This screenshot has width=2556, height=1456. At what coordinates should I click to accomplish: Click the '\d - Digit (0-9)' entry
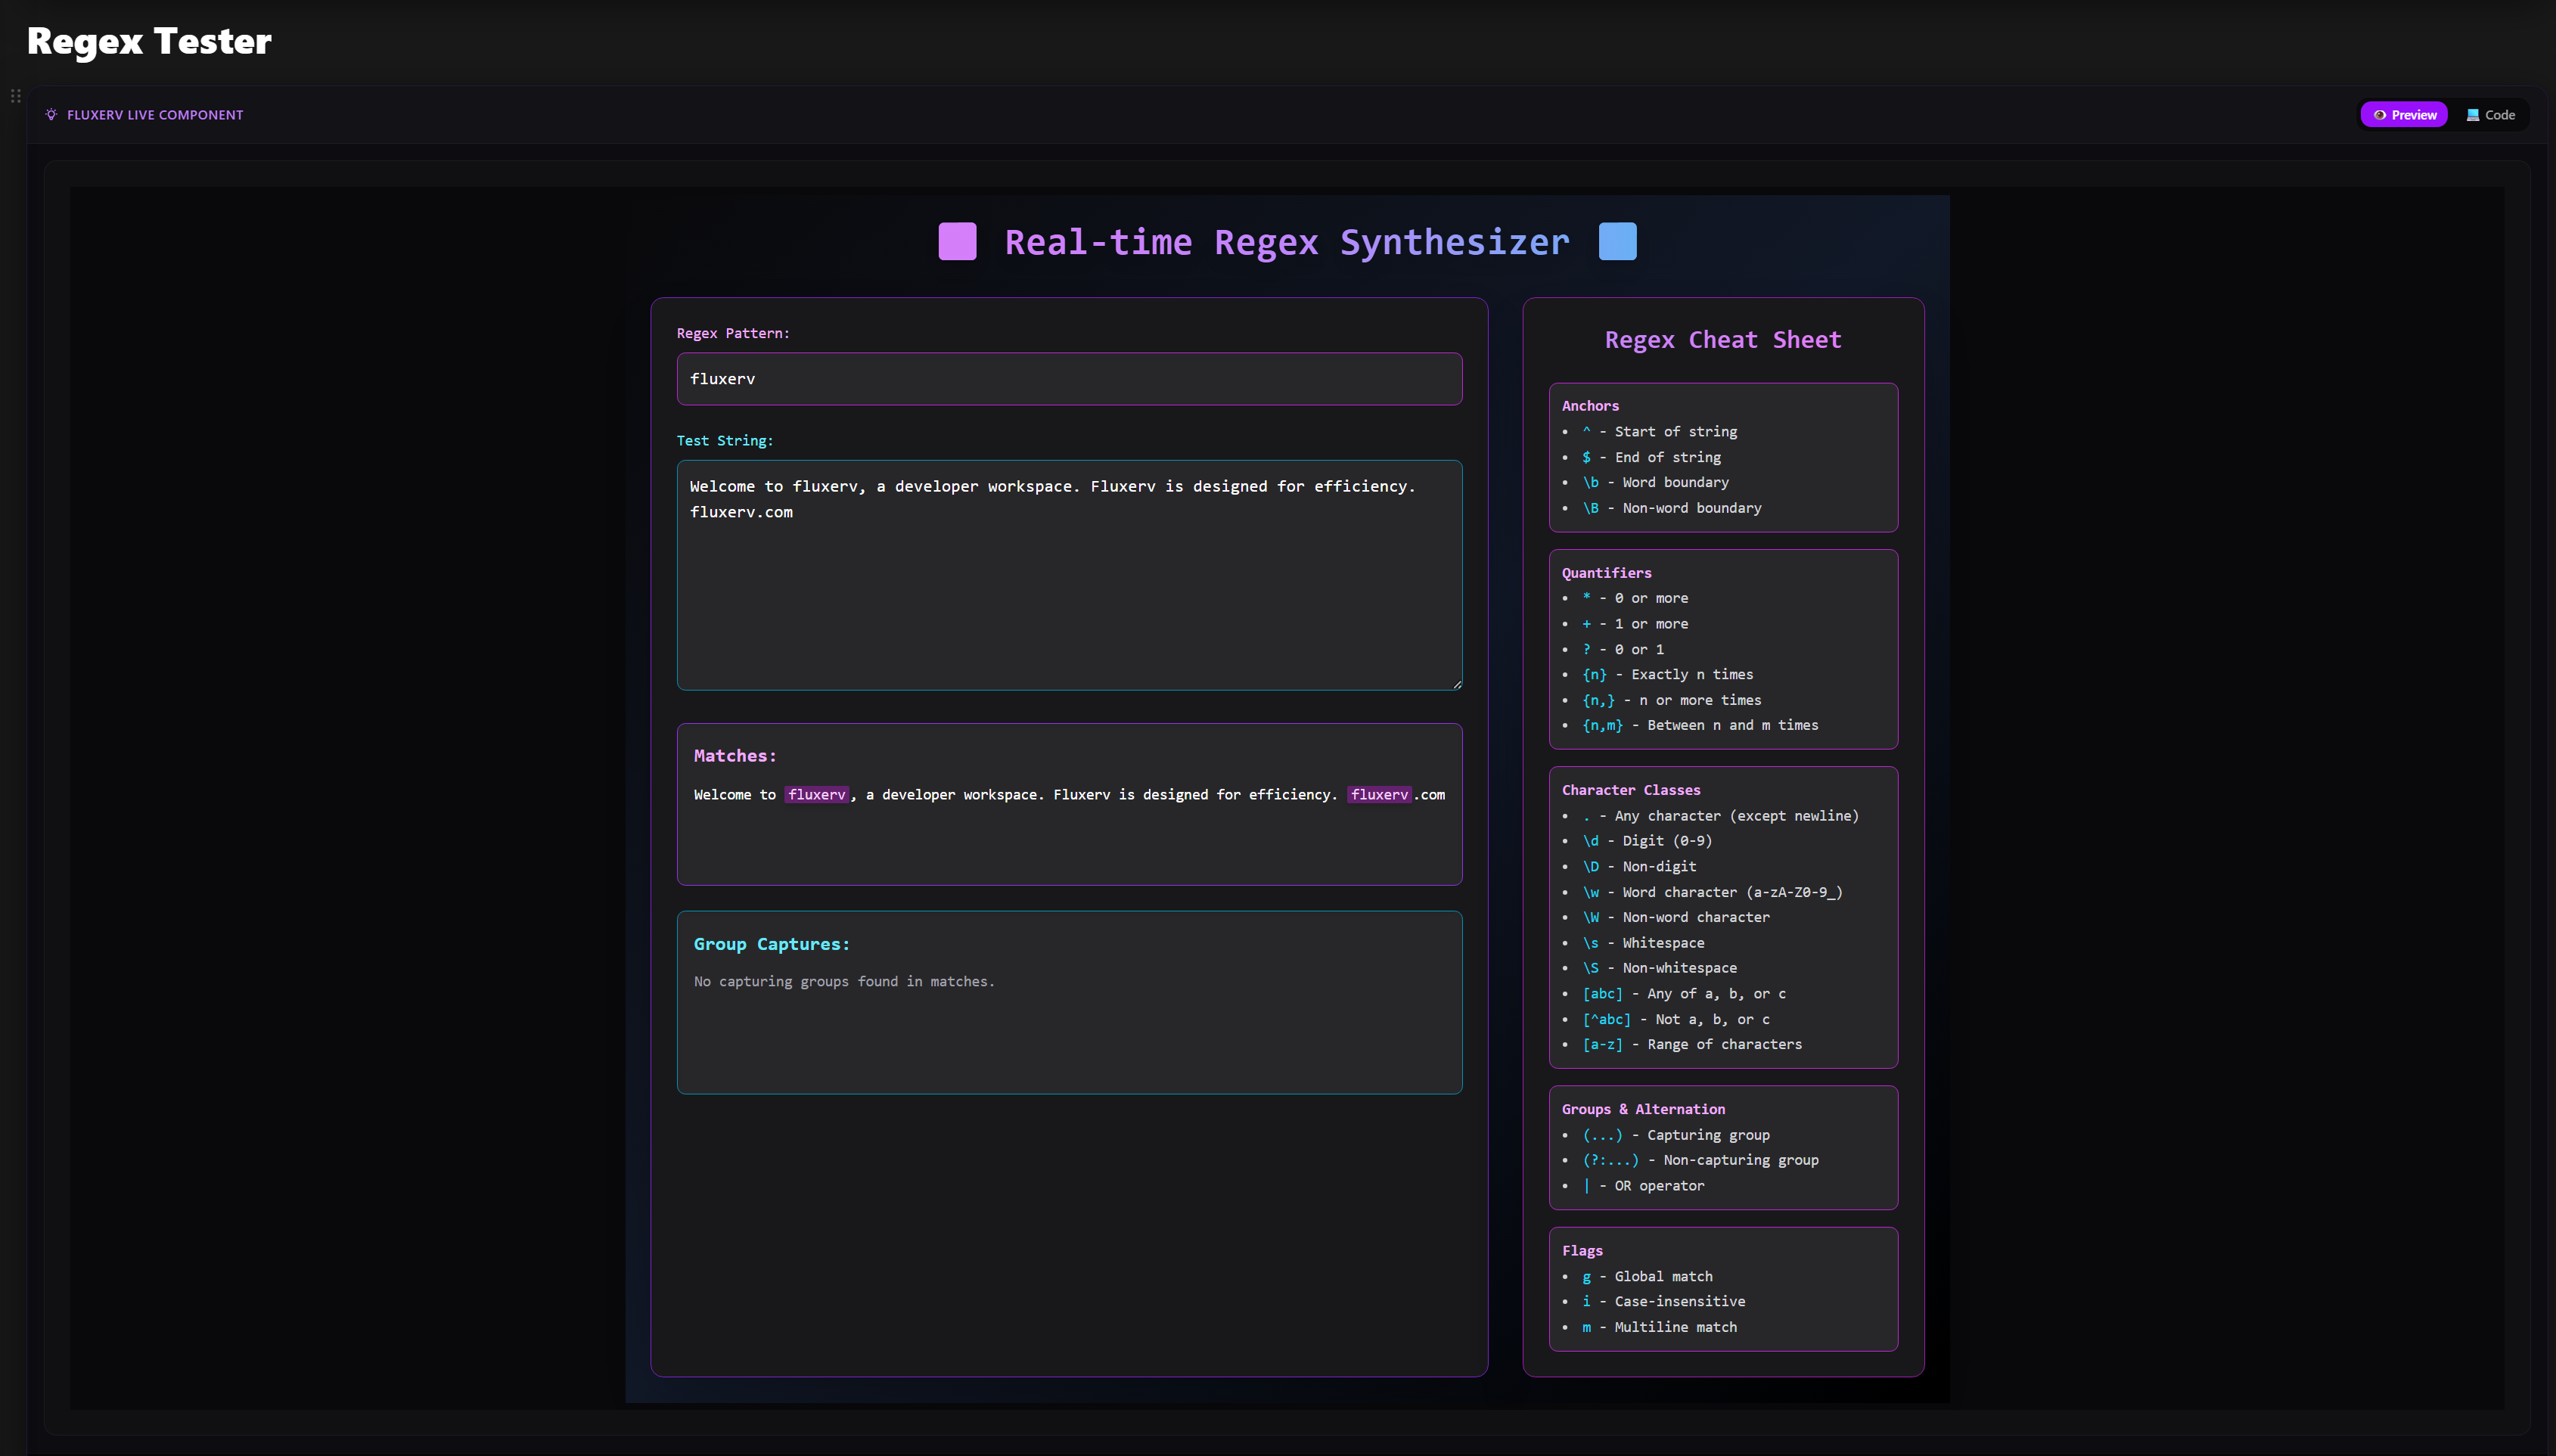point(1647,841)
